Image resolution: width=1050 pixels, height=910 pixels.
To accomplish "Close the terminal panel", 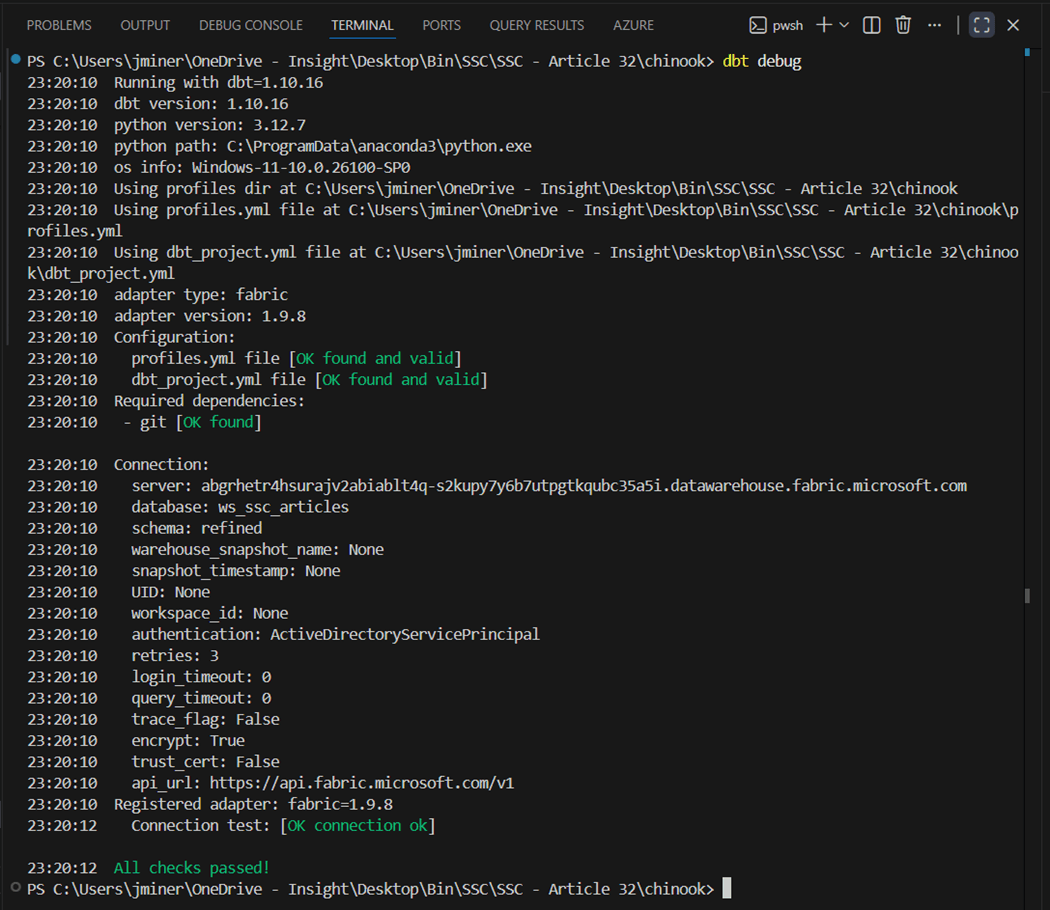I will tap(1013, 25).
